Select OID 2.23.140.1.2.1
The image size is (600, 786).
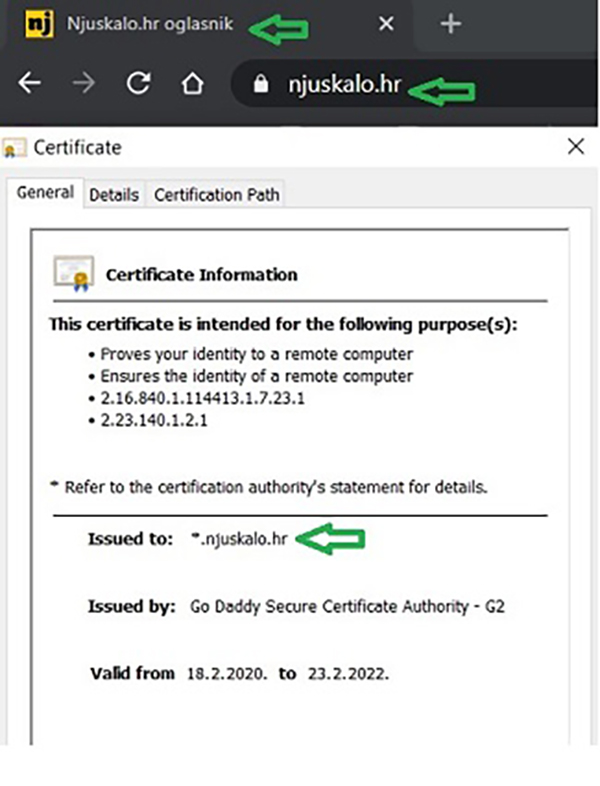point(154,420)
